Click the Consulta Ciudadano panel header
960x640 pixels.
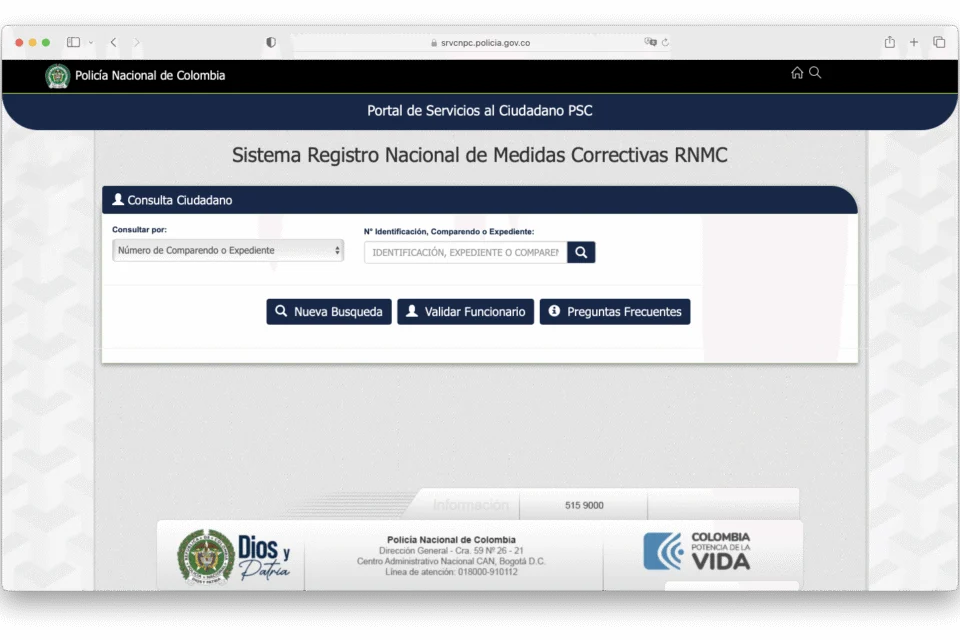click(479, 200)
